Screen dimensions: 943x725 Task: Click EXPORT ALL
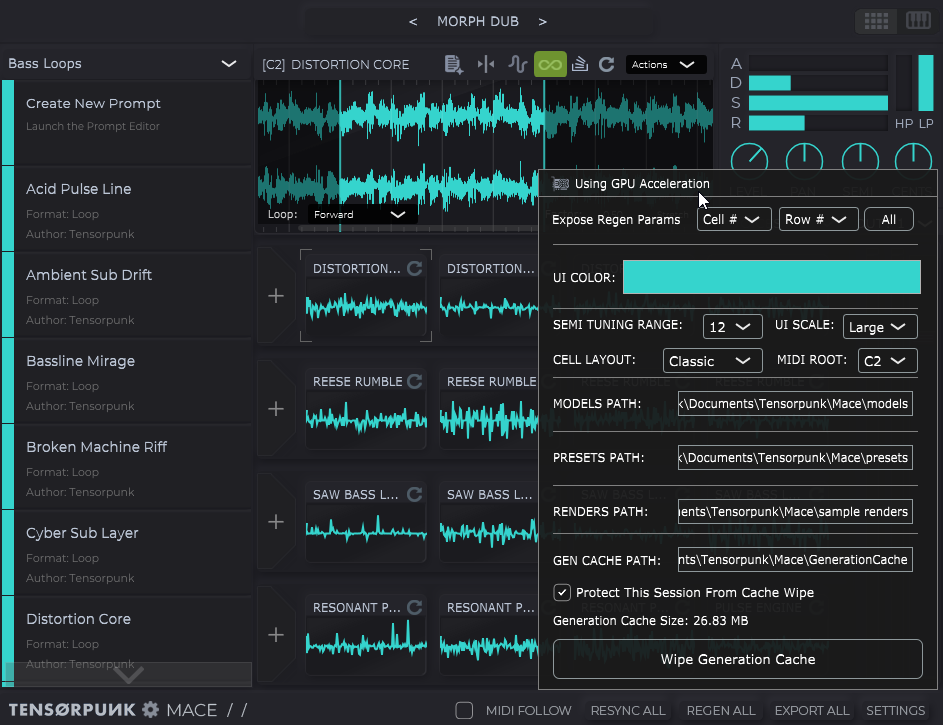(812, 711)
